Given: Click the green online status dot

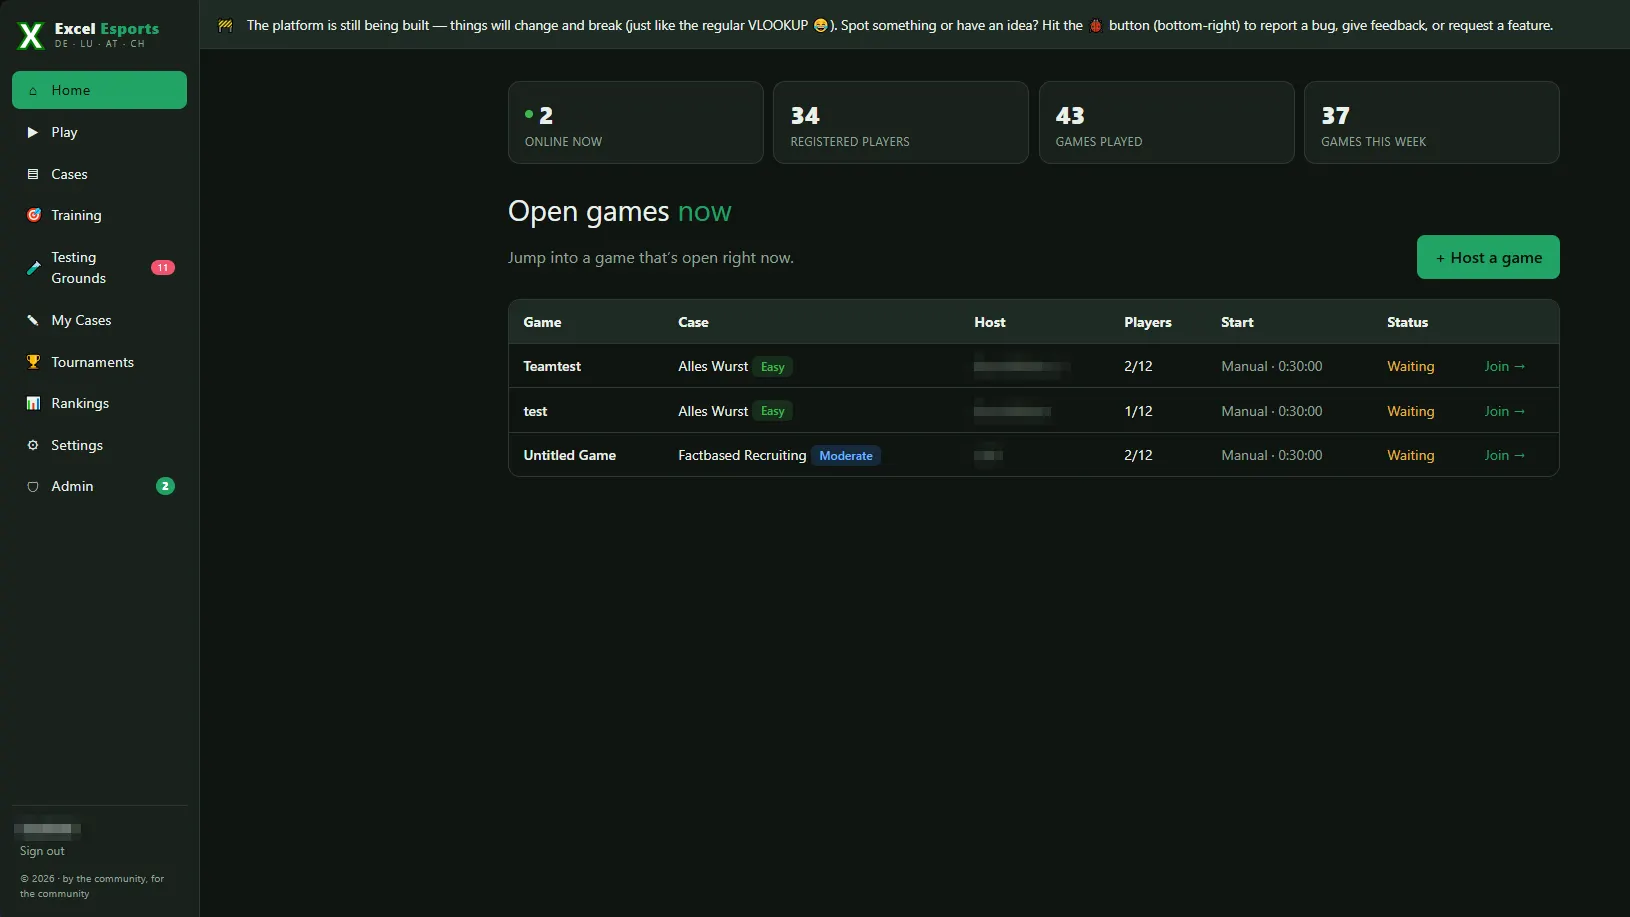Looking at the screenshot, I should point(529,114).
